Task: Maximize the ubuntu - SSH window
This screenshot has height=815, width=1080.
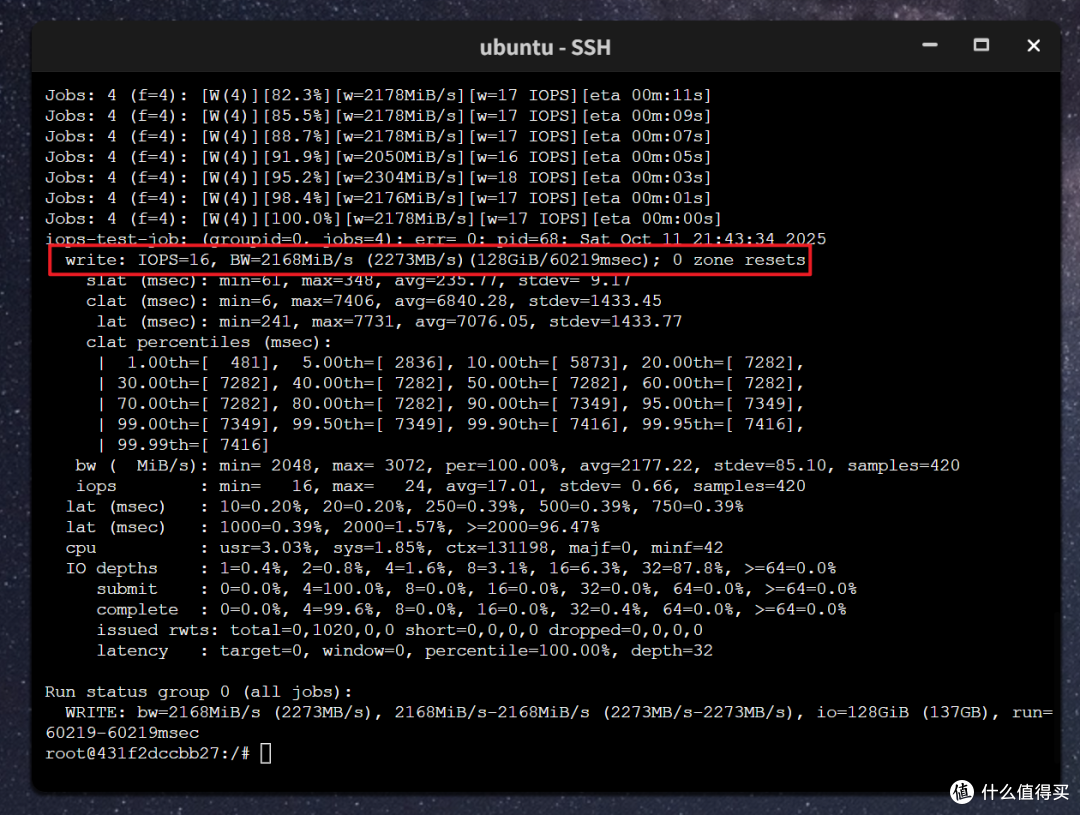Action: point(981,45)
